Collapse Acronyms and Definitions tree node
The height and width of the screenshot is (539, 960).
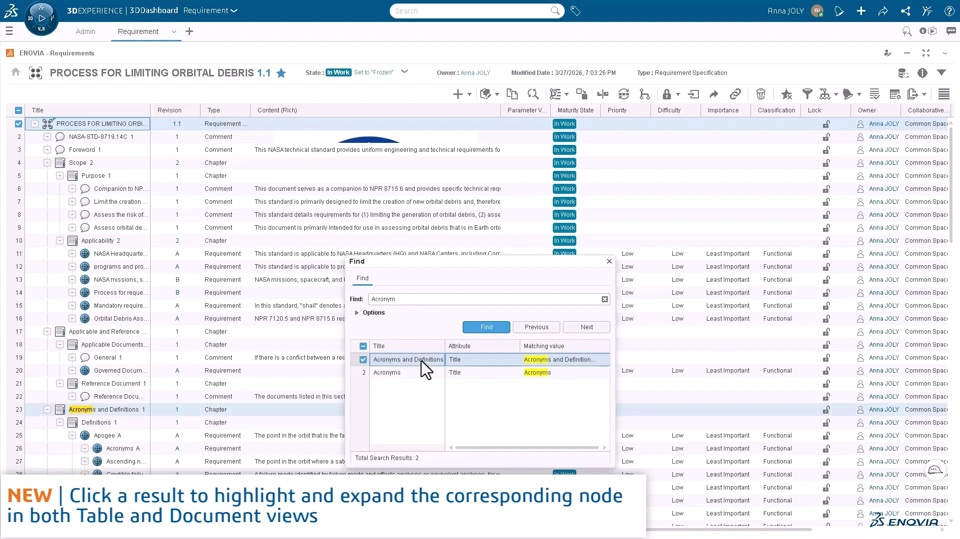coord(47,409)
